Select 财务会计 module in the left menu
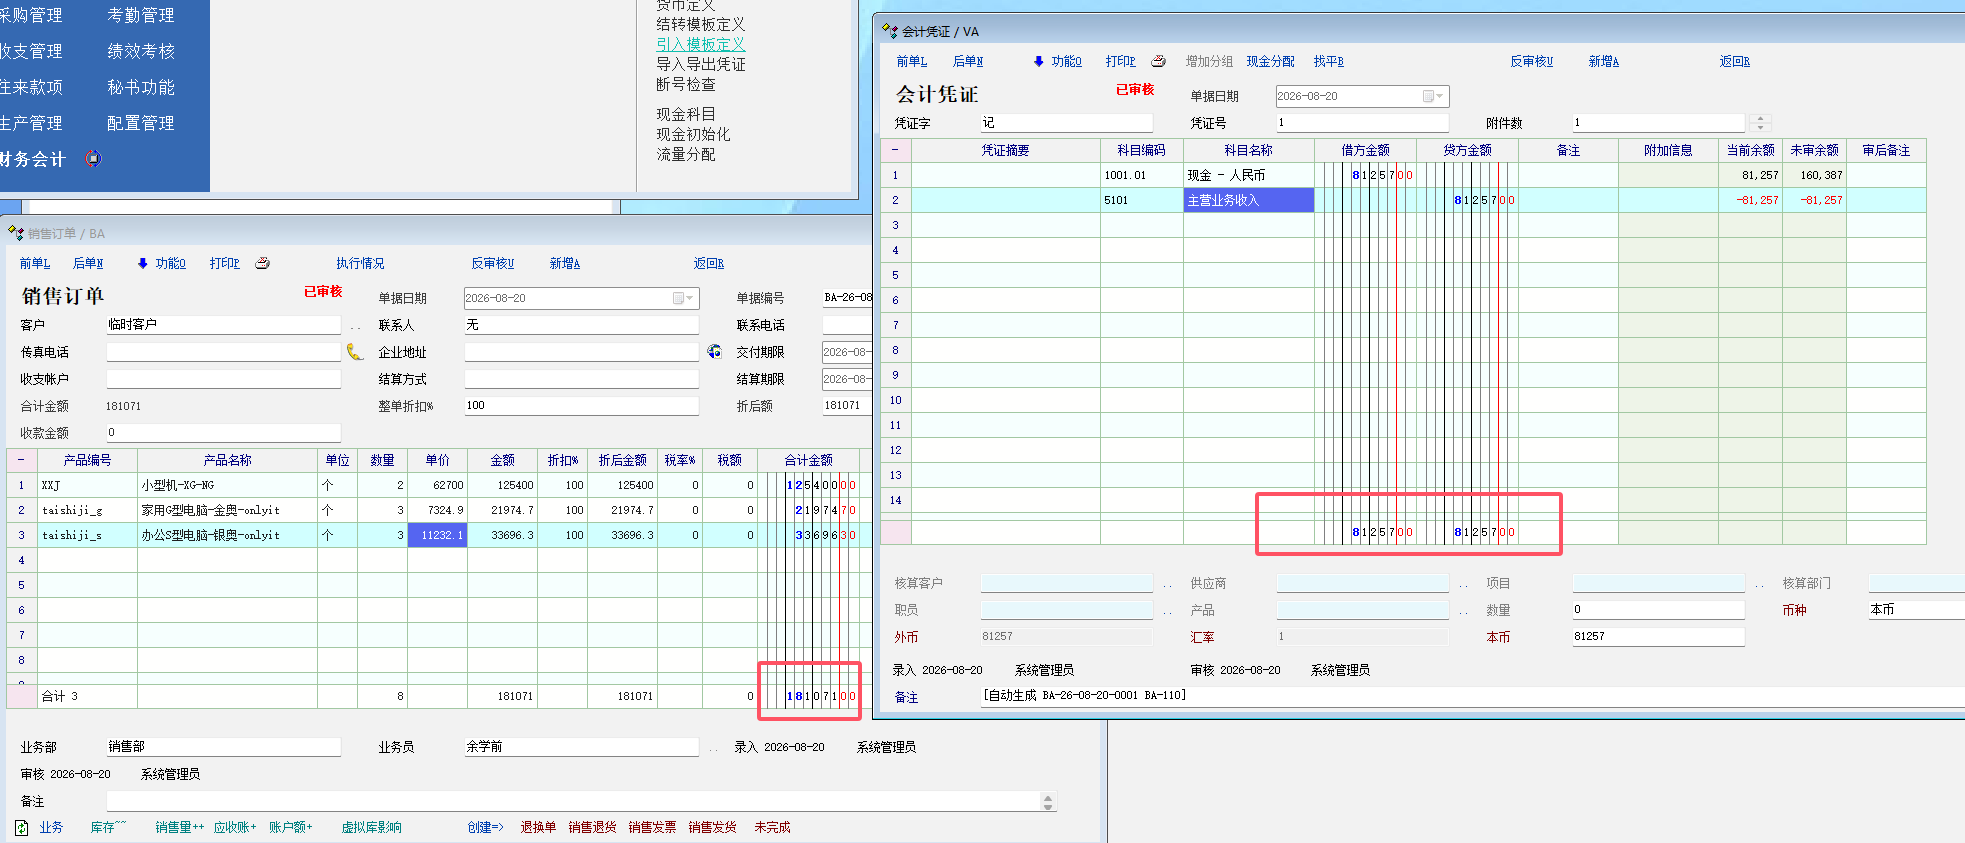This screenshot has height=843, width=1965. click(32, 159)
